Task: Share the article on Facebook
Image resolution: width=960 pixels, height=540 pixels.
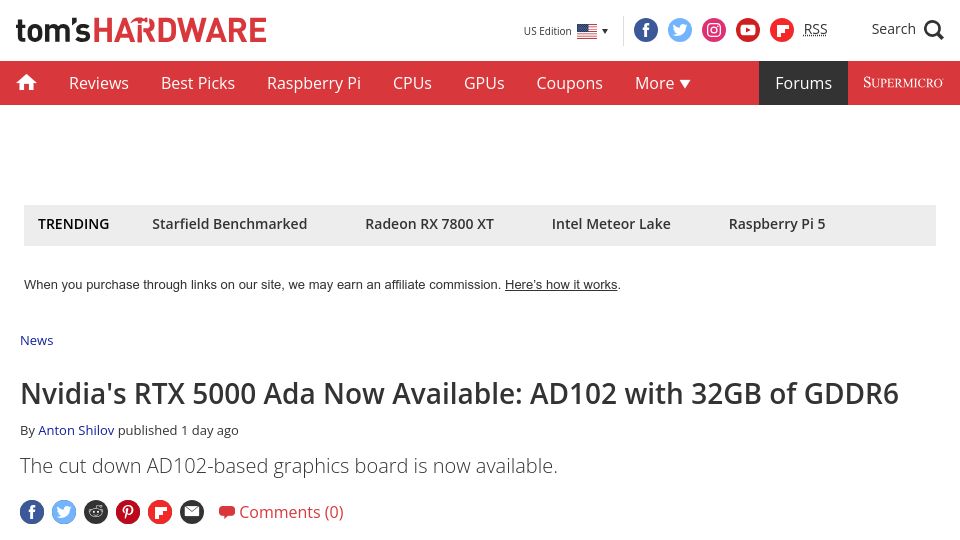Action: 32,512
